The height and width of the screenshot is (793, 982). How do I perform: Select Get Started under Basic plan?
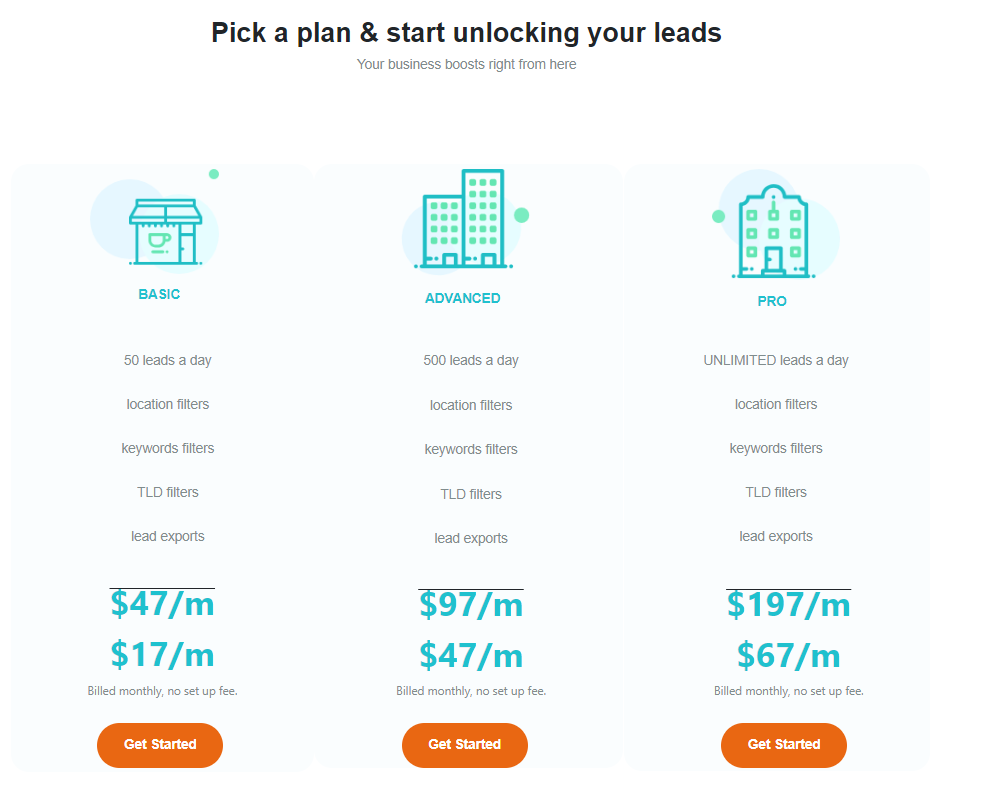[x=160, y=745]
